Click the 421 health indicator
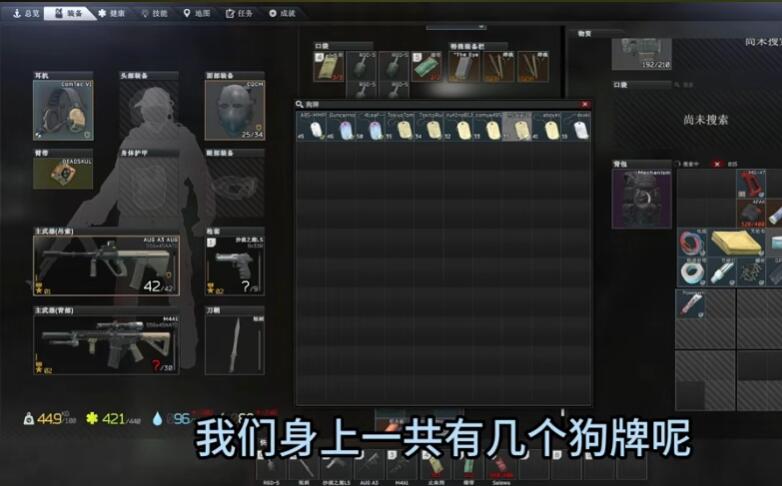 pos(113,419)
